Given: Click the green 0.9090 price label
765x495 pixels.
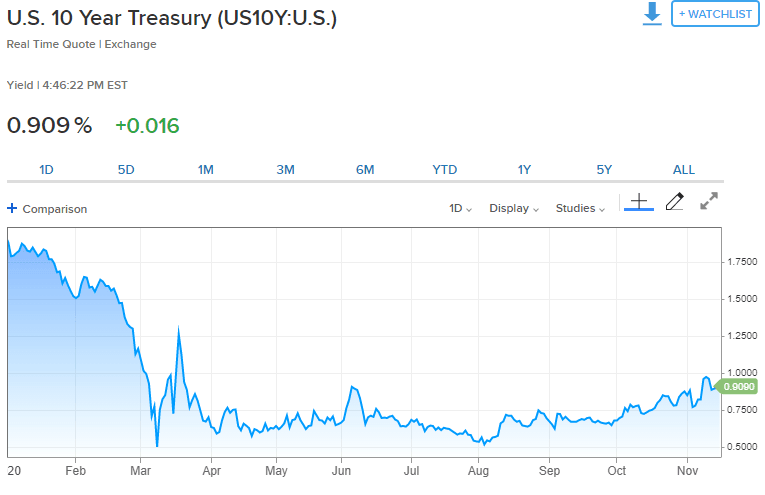Looking at the screenshot, I should coord(739,387).
